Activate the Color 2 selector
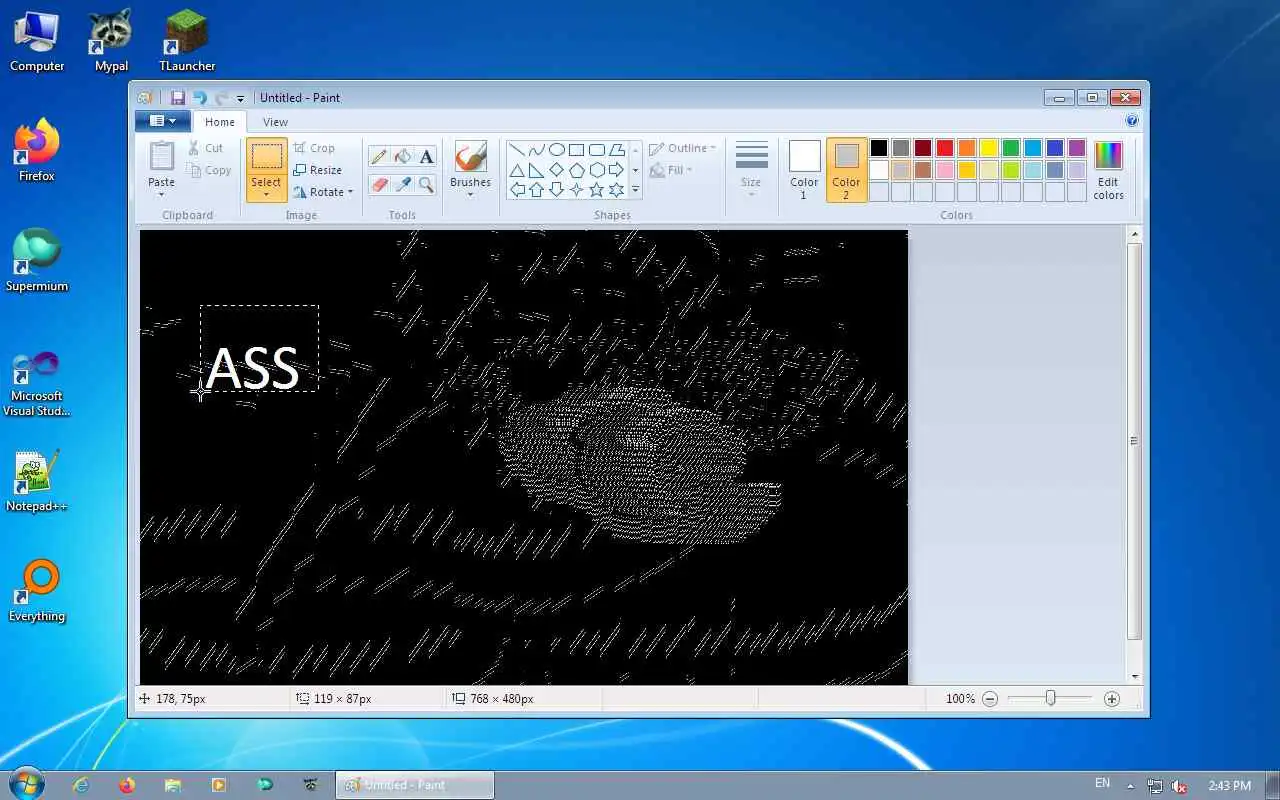Screen dimensions: 1280x800 [x=846, y=169]
